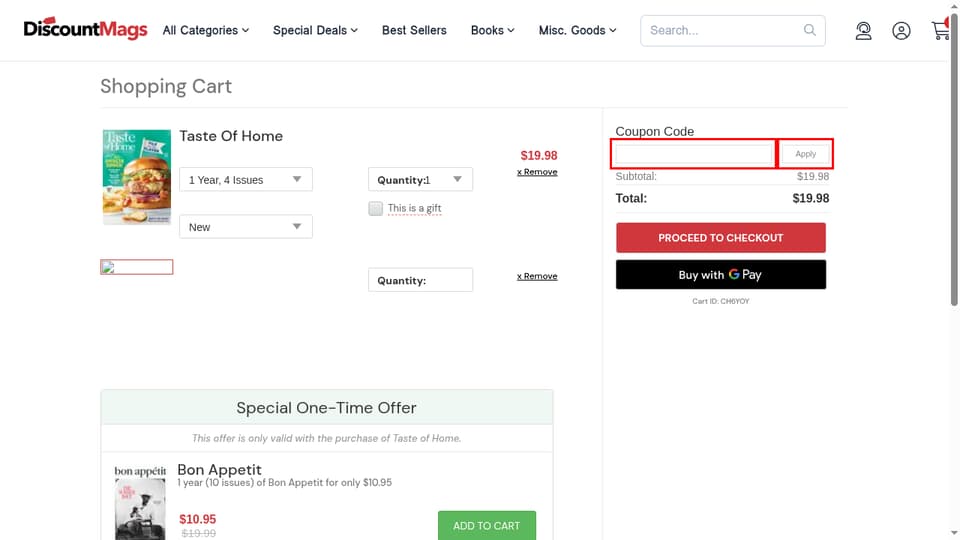Viewport: 960px width, 540px height.
Task: Click the $19.98 item price
Action: [539, 156]
